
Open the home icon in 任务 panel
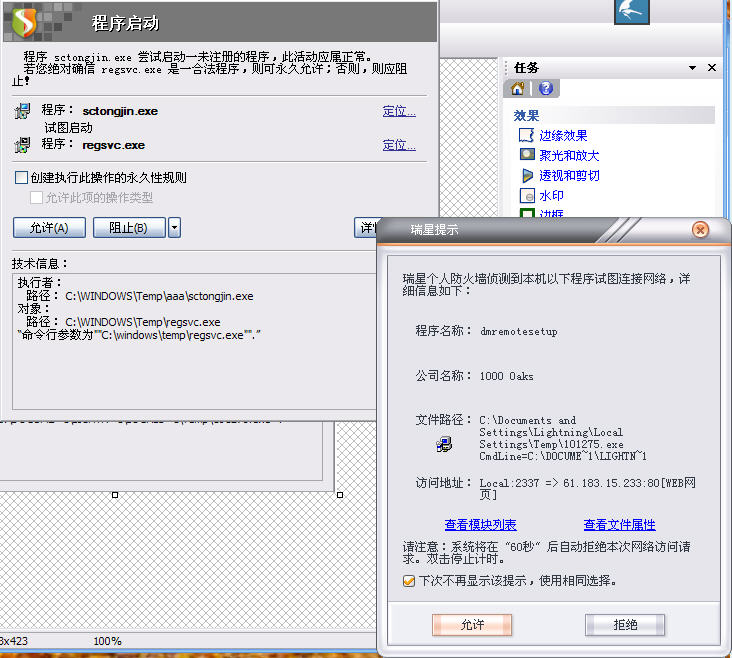point(517,88)
